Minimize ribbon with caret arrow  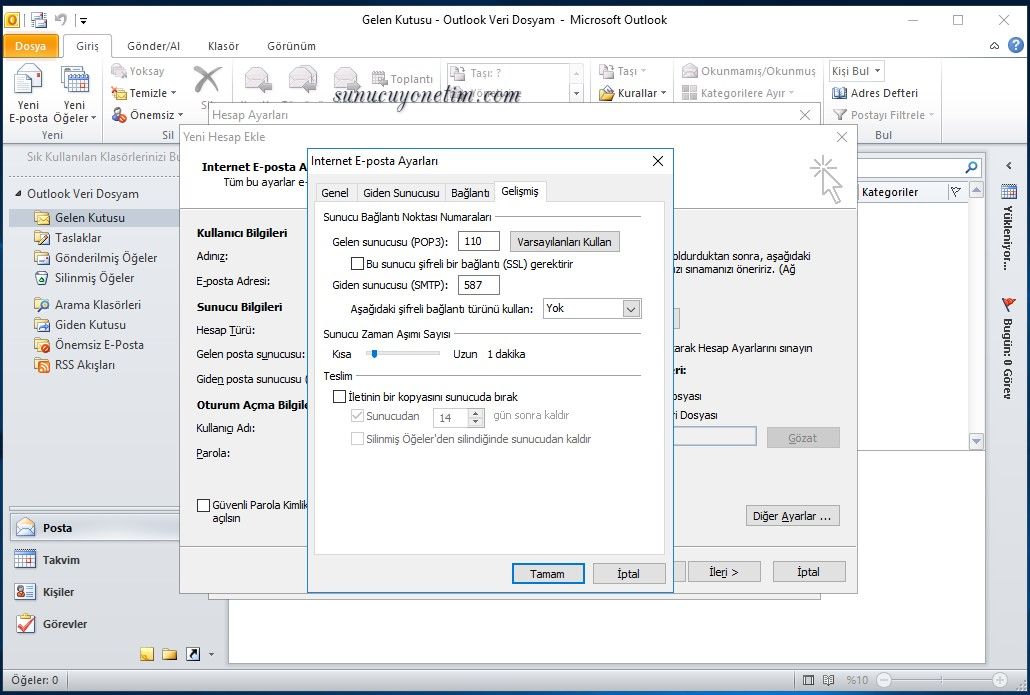coord(995,45)
